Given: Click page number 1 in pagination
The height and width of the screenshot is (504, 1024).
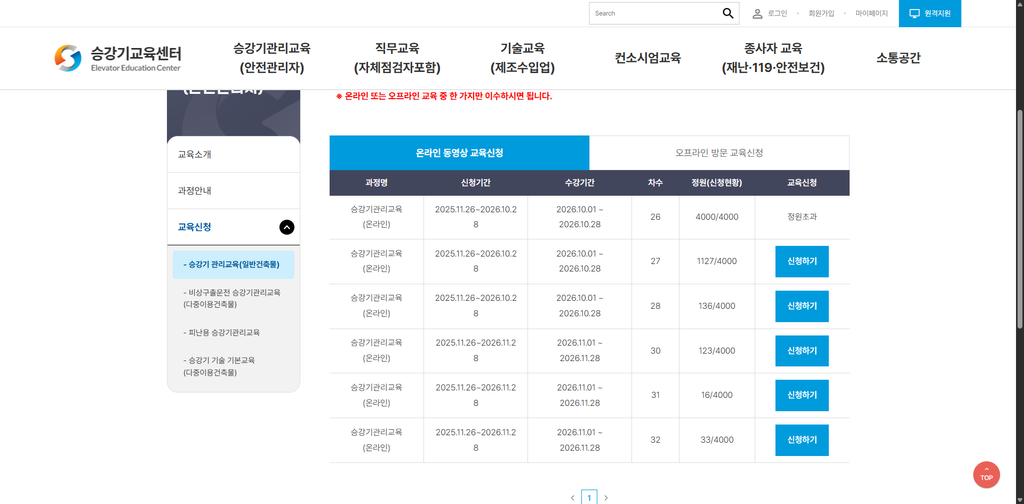Looking at the screenshot, I should coord(589,497).
